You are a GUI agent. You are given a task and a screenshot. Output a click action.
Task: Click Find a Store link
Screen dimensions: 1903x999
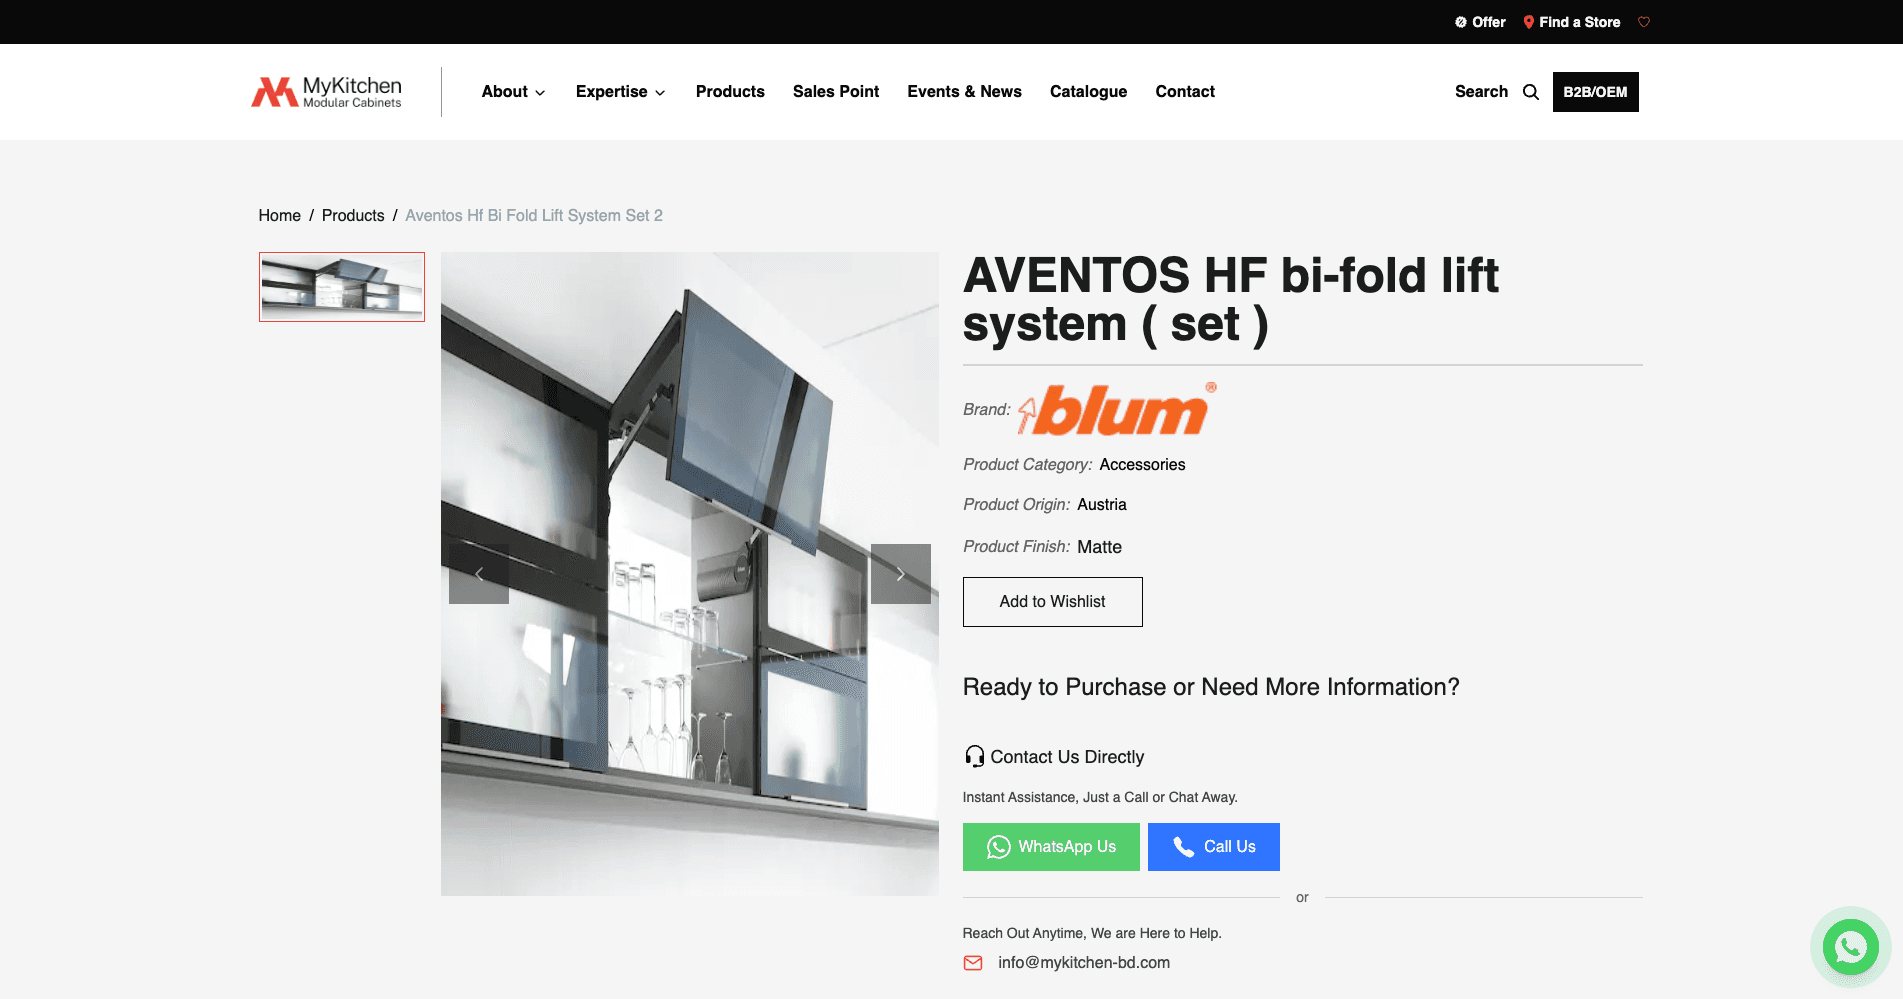pyautogui.click(x=1571, y=22)
